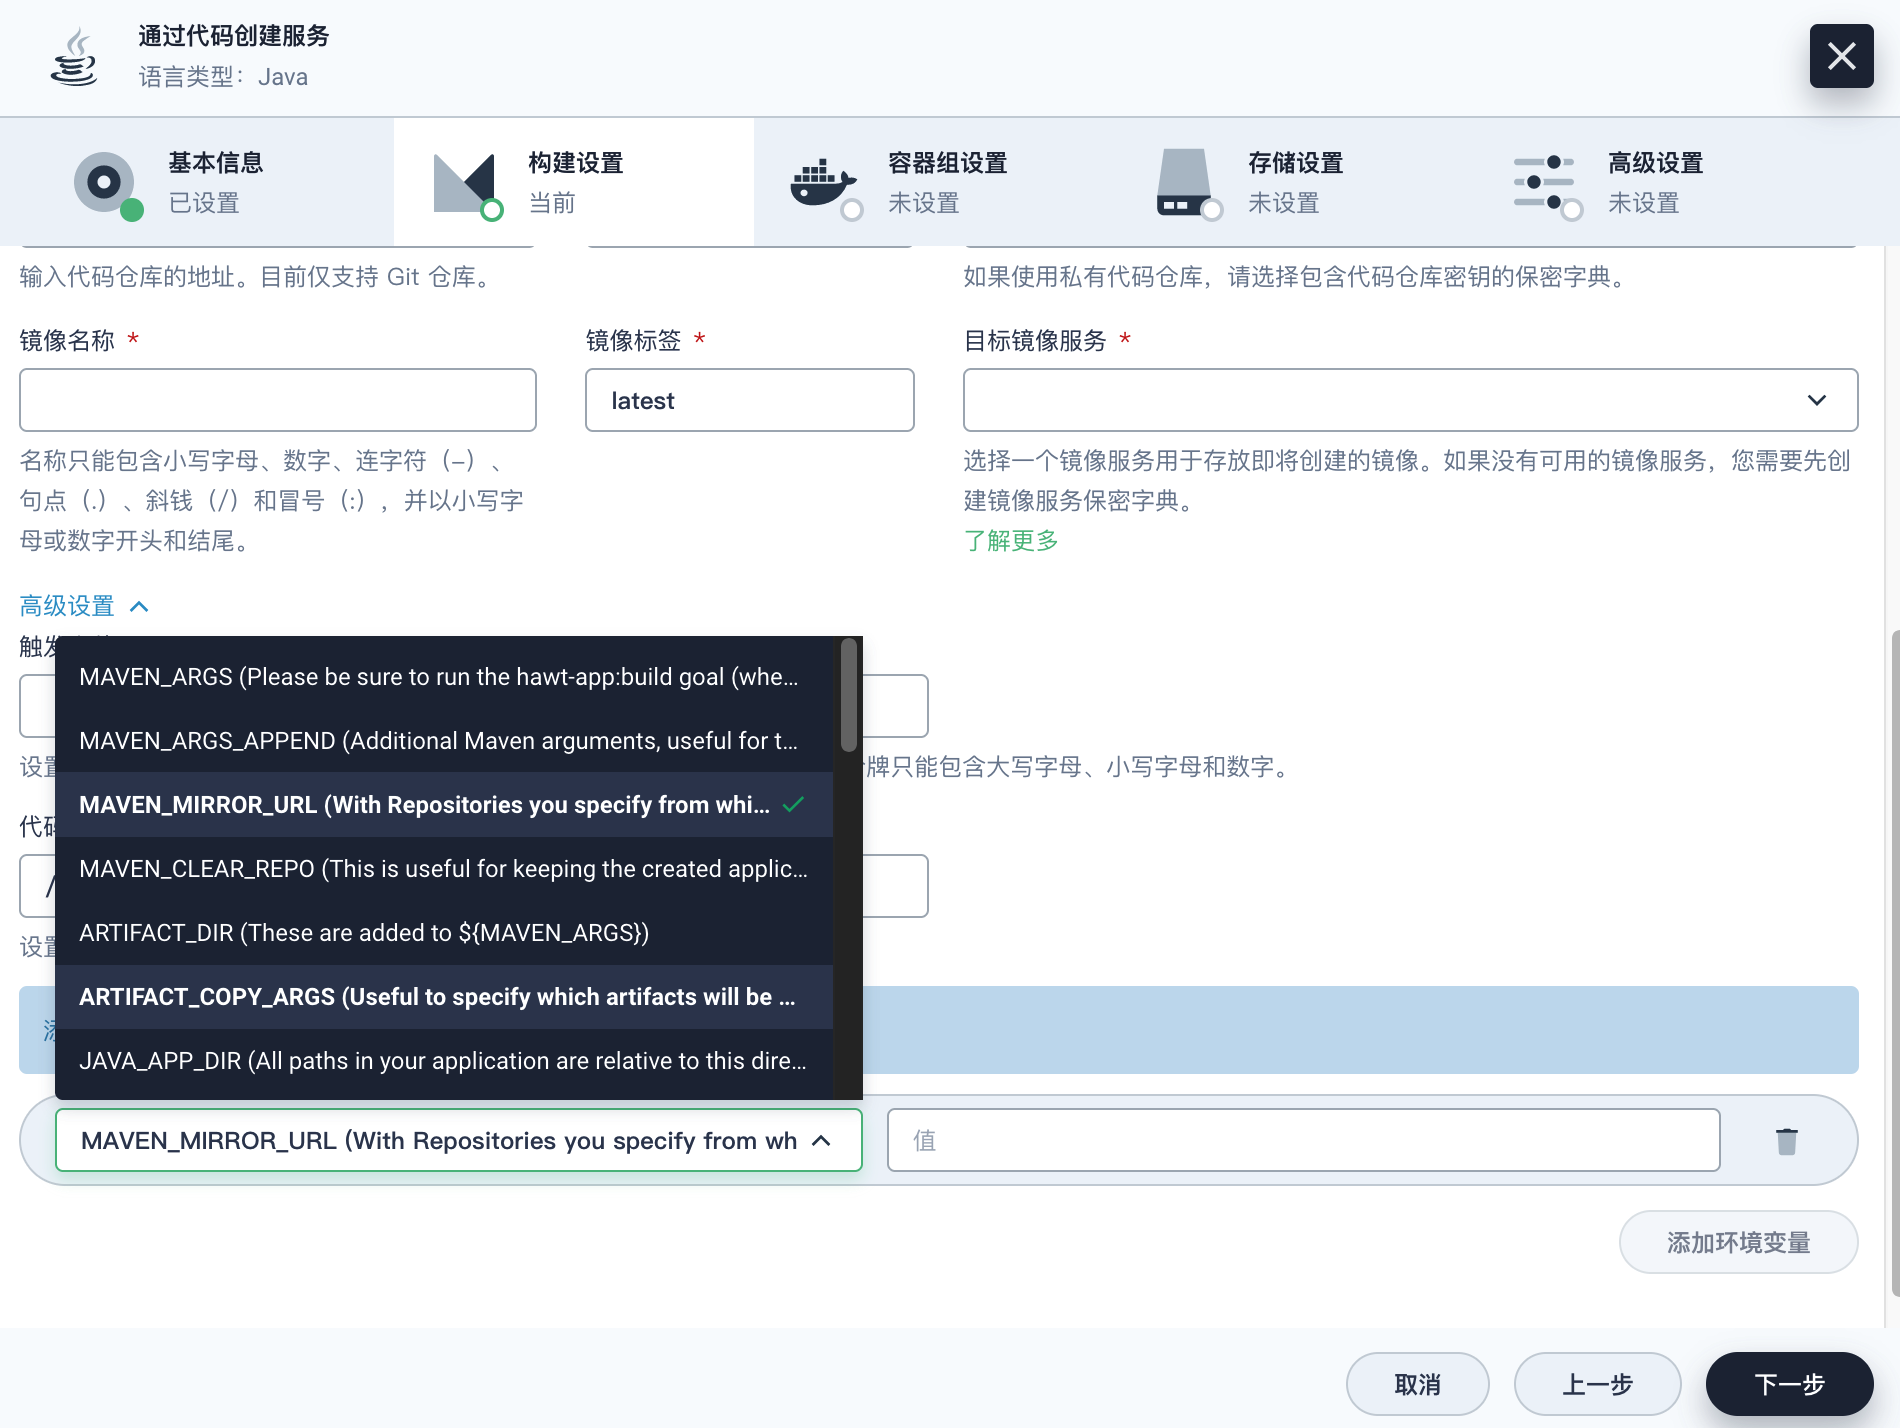Click the 高级设置 sliders icon
The width and height of the screenshot is (1900, 1428).
pyautogui.click(x=1546, y=184)
